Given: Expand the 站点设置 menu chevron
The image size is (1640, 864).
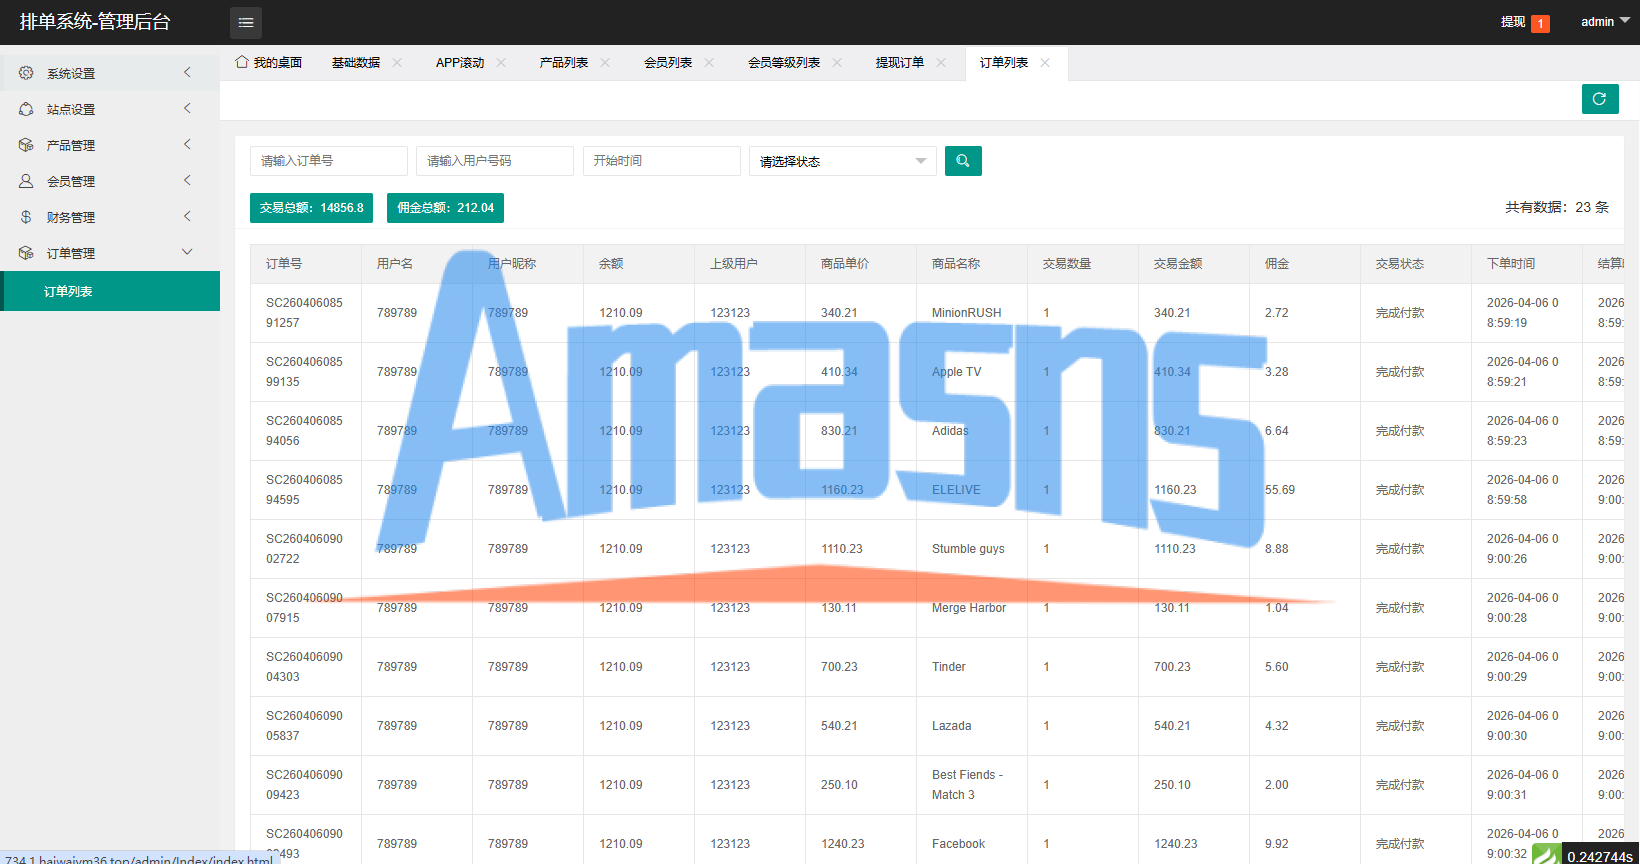Looking at the screenshot, I should (x=187, y=108).
